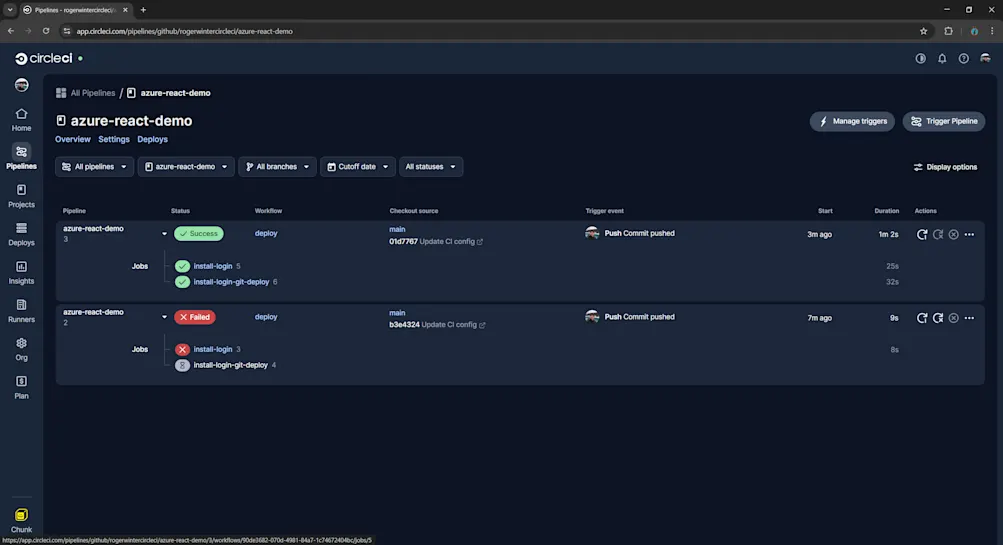Click the Failed status badge
Viewport: 1003px width, 545px height.
(194, 317)
